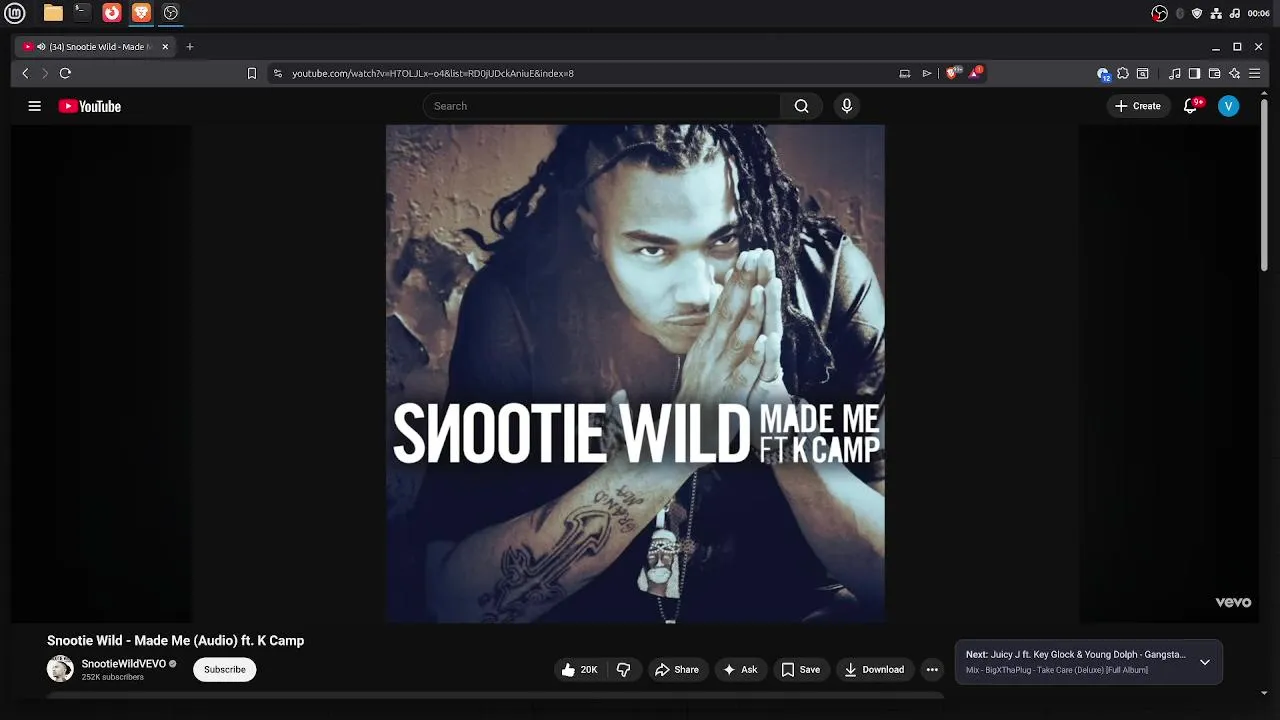Image resolution: width=1280 pixels, height=720 pixels.
Task: Click the browser address bar URL
Action: (x=433, y=73)
